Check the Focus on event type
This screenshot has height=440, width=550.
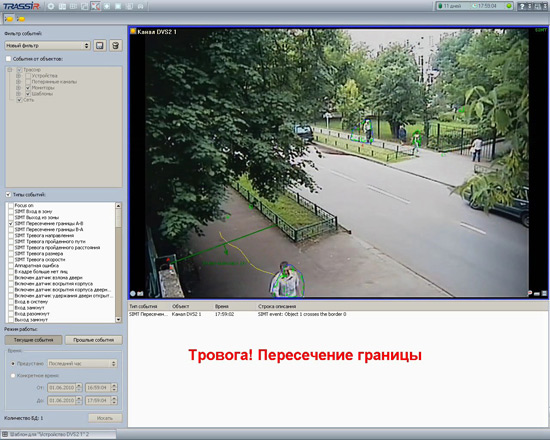(x=11, y=205)
